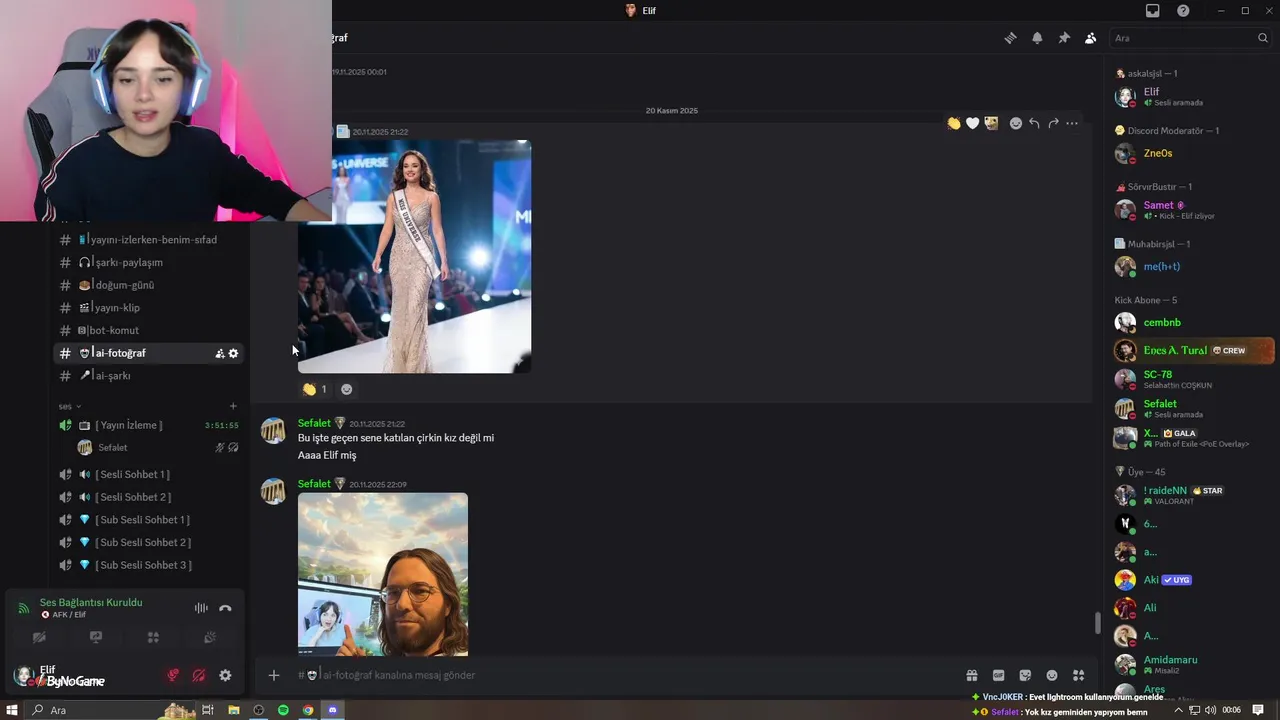The image size is (1280, 720).
Task: Open the add reaction smiley on message toolbar
Action: (1015, 123)
